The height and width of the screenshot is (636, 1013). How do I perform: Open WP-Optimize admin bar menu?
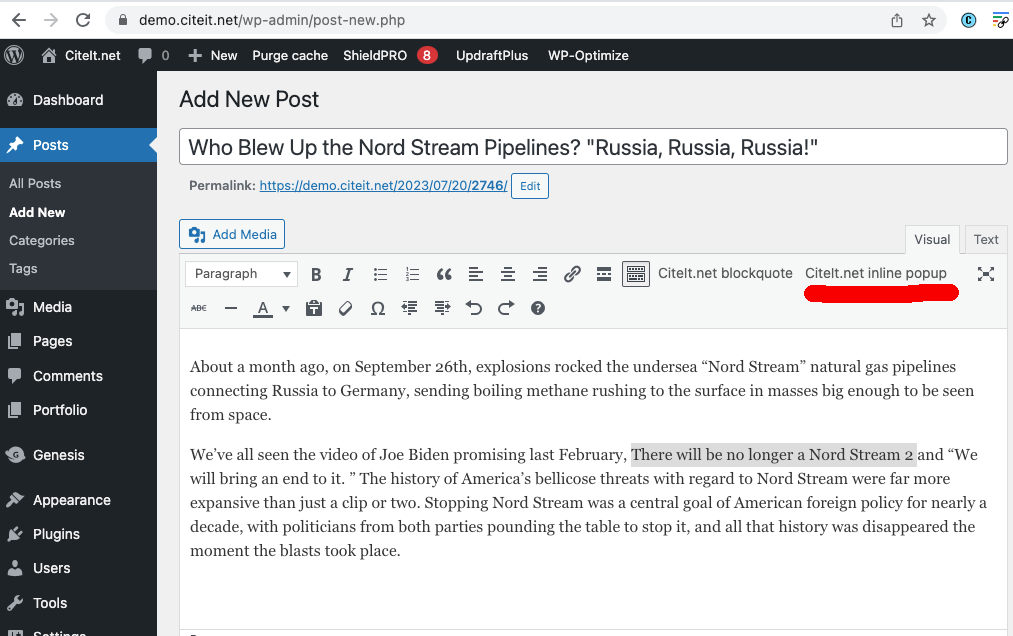click(588, 56)
